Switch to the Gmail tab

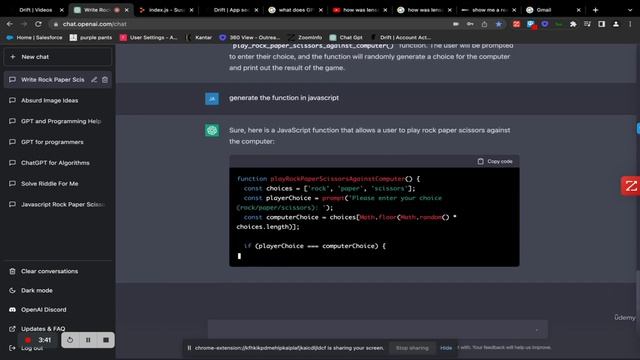coord(544,10)
